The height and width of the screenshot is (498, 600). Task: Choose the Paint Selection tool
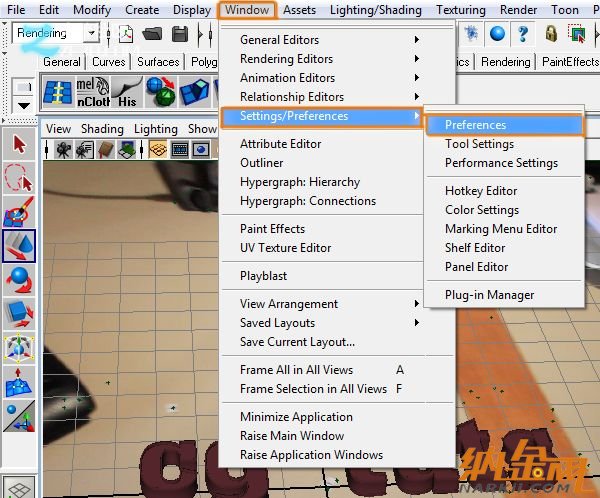coord(19,212)
